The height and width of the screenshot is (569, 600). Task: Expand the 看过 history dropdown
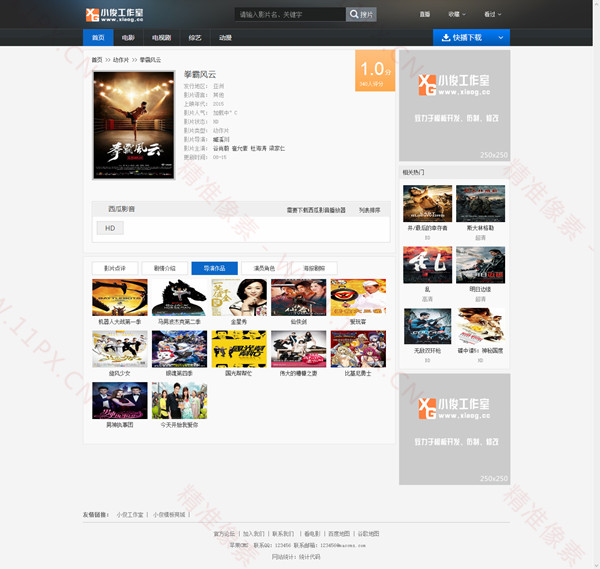(x=492, y=15)
